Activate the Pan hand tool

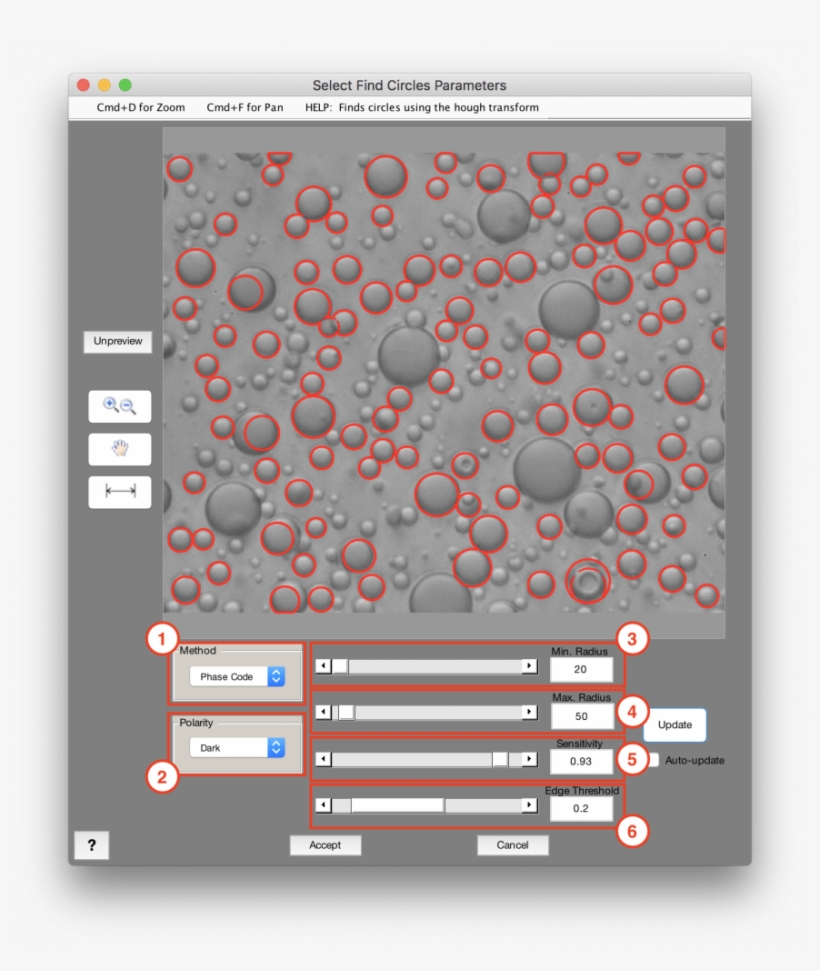click(x=120, y=449)
